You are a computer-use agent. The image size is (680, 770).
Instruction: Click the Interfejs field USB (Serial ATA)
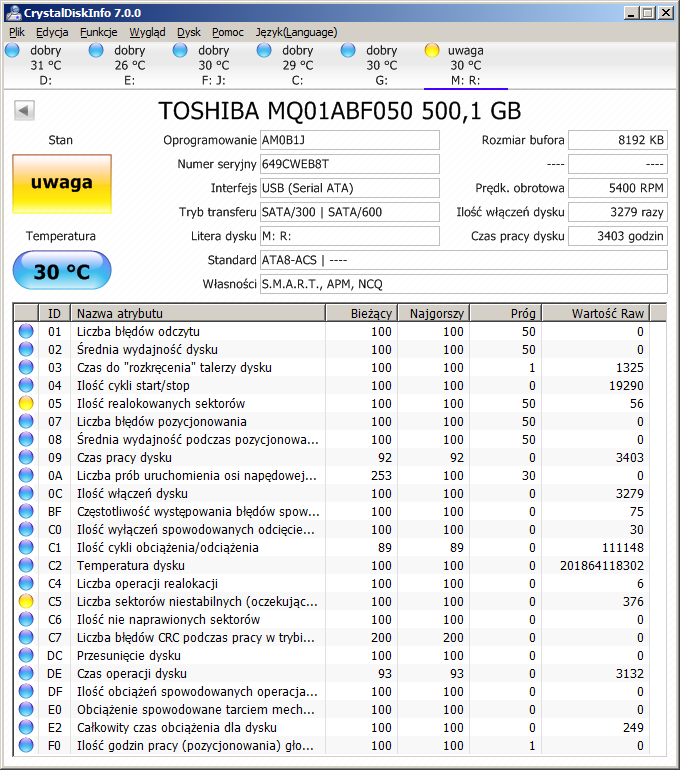tap(350, 188)
